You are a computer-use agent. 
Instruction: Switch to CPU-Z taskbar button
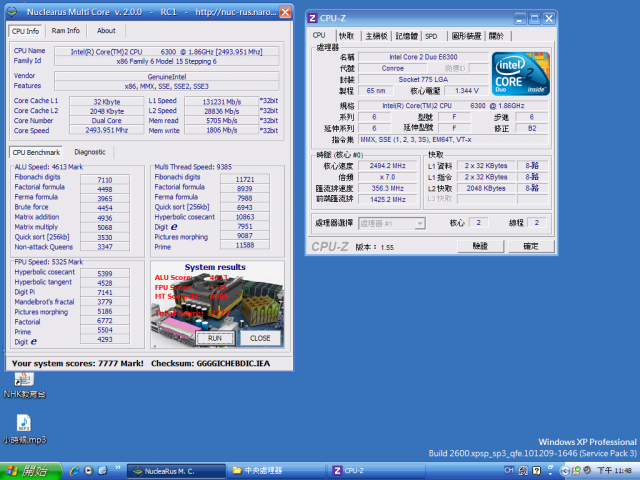(x=376, y=471)
